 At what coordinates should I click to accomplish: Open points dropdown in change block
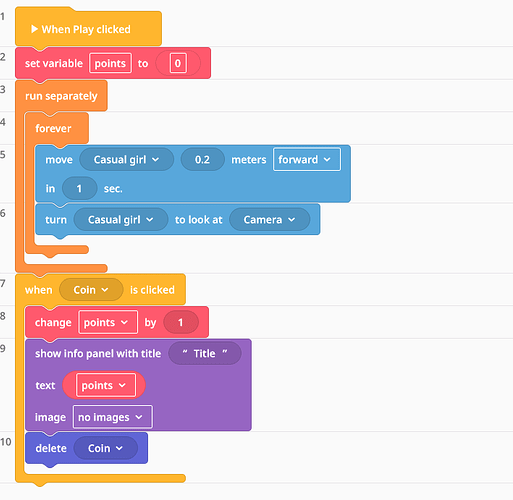click(x=108, y=322)
